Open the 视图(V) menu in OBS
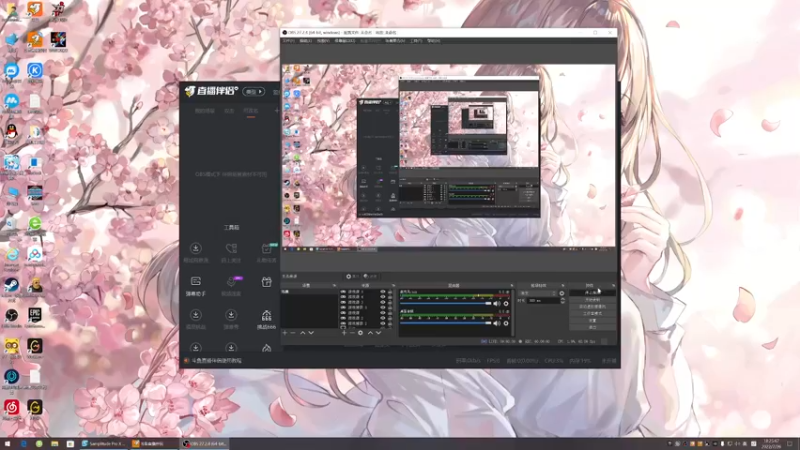 tap(323, 41)
